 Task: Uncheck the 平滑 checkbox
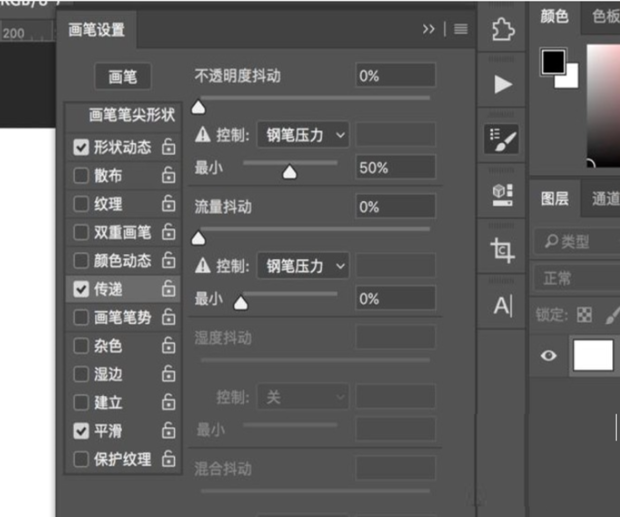coord(81,431)
